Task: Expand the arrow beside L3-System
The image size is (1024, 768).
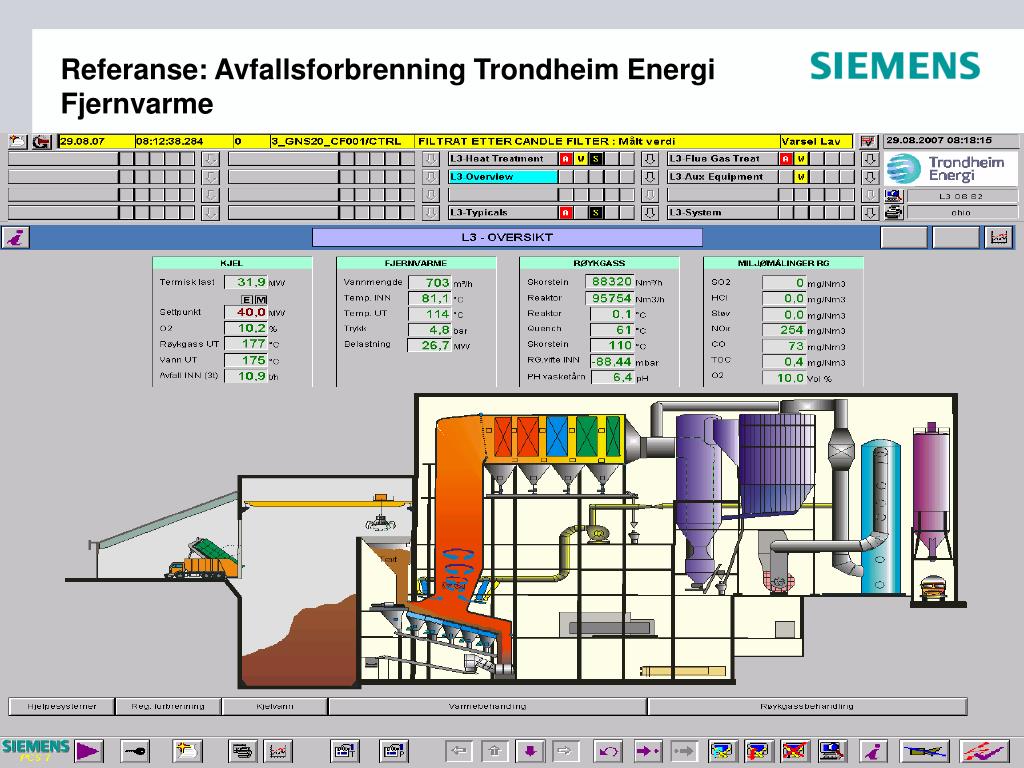Action: coord(869,212)
